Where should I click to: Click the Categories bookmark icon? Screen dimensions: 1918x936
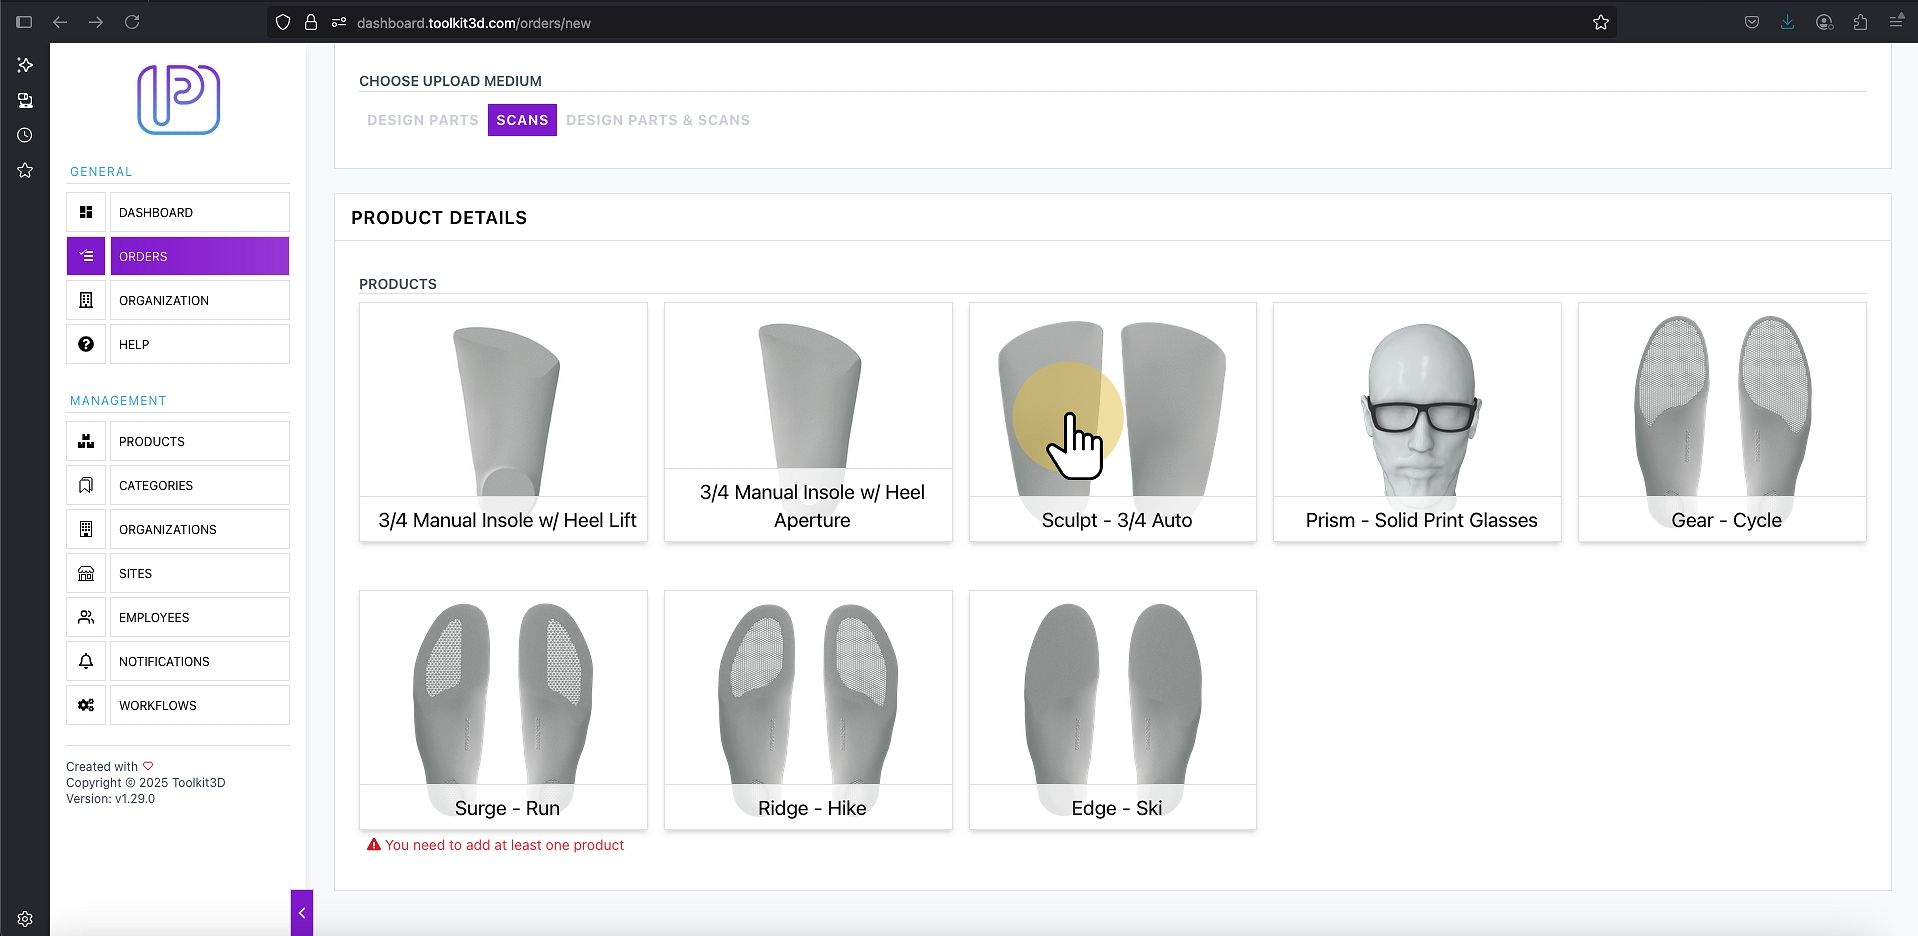(x=86, y=485)
